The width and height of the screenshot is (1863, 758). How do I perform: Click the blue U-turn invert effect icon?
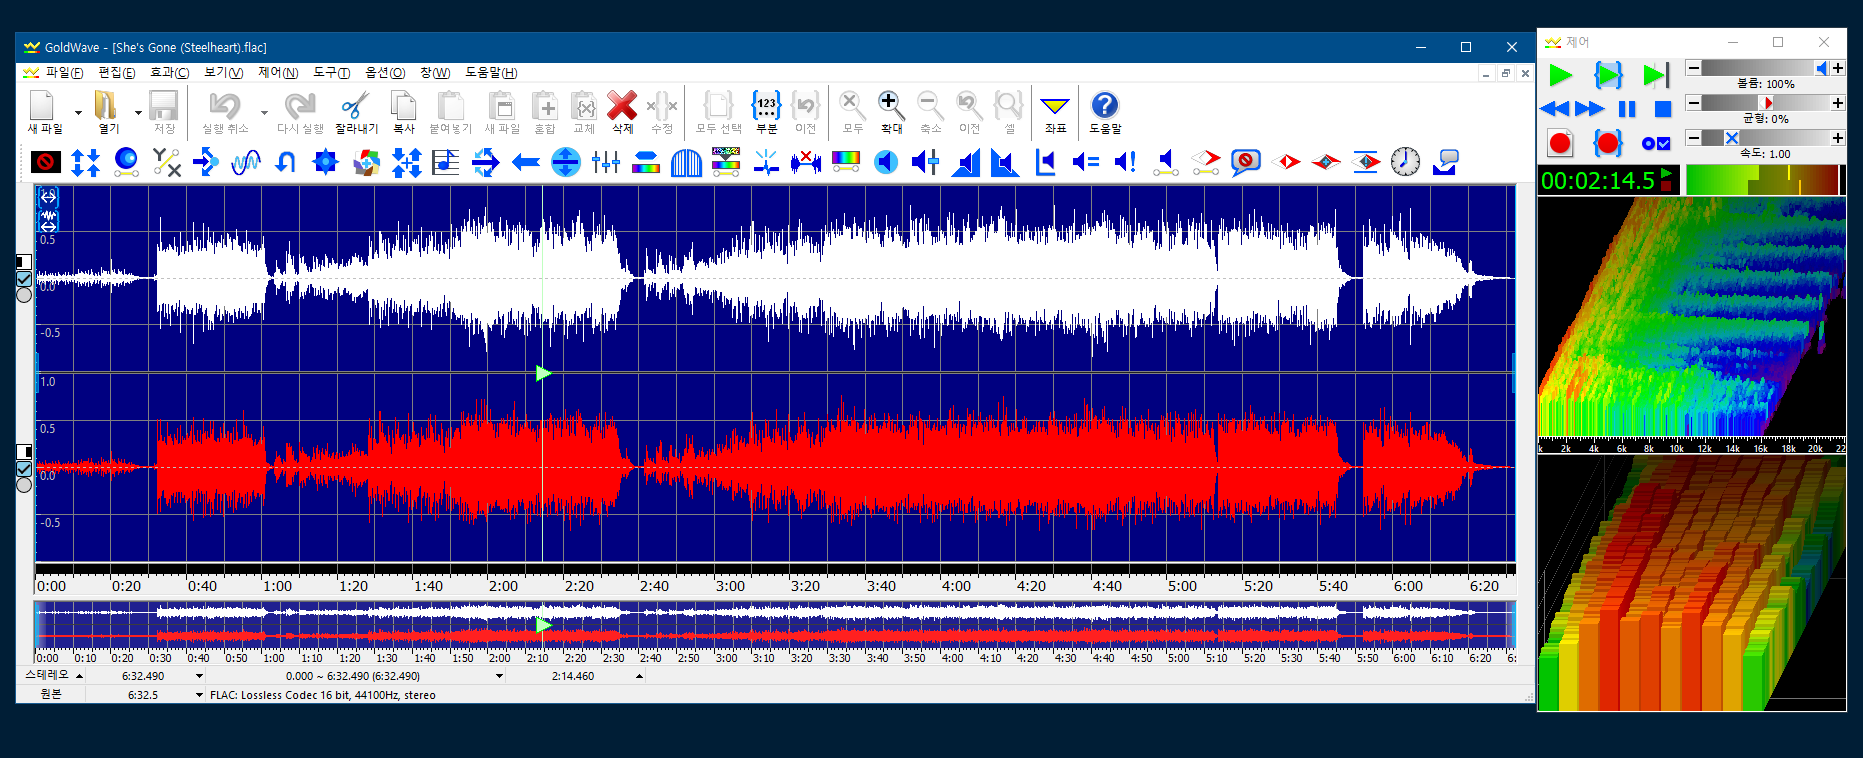click(x=286, y=162)
